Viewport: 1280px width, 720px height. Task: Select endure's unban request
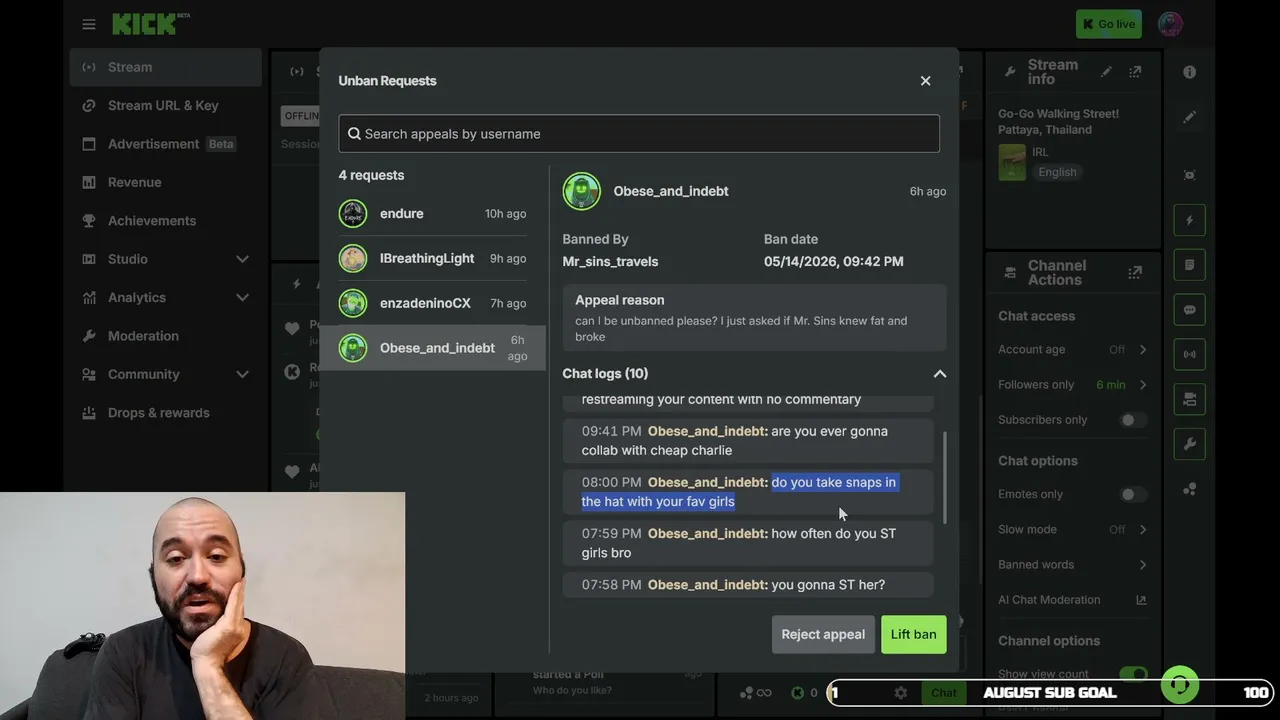tap(432, 213)
